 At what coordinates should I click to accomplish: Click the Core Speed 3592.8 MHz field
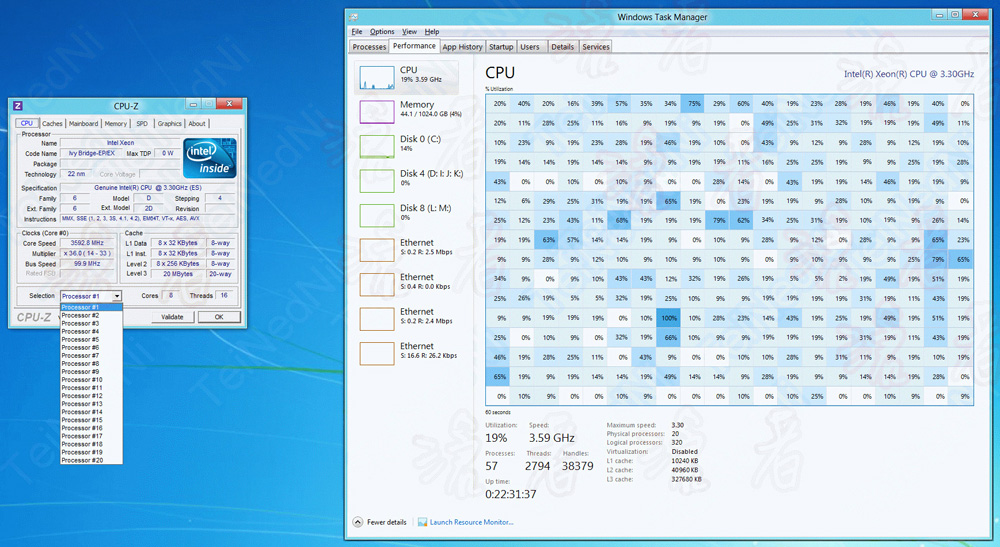(87, 243)
